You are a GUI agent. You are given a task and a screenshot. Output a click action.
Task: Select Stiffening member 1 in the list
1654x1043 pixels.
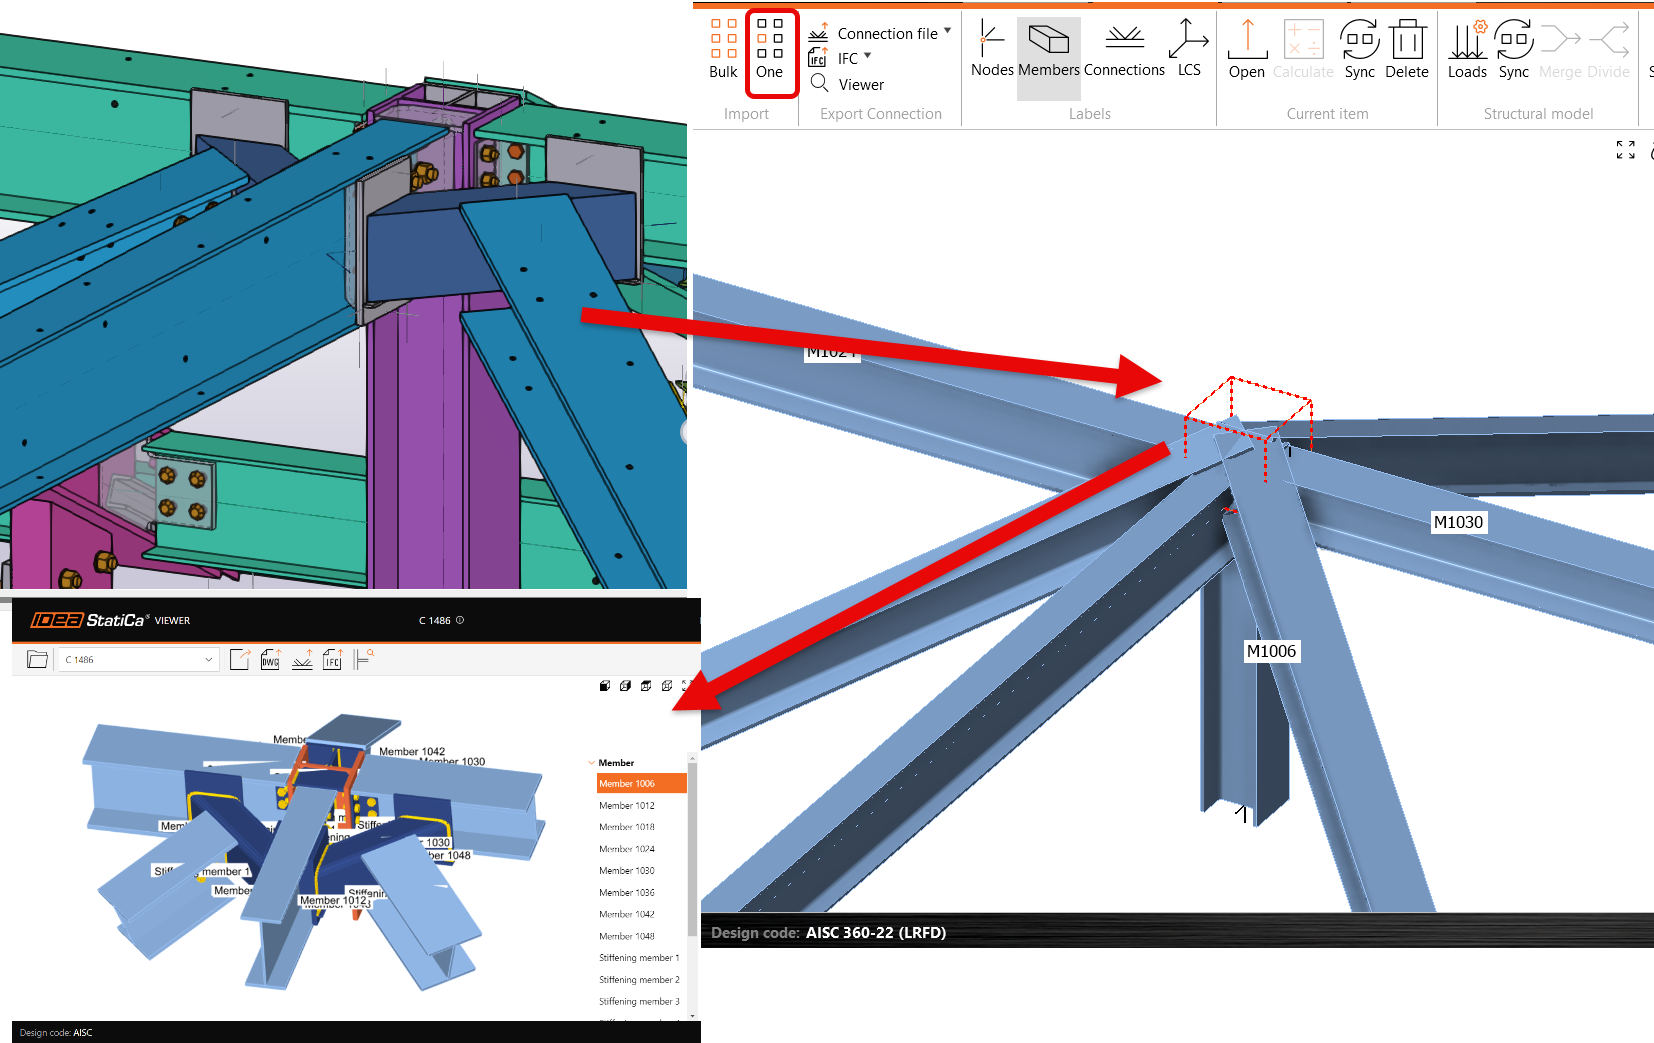click(639, 958)
